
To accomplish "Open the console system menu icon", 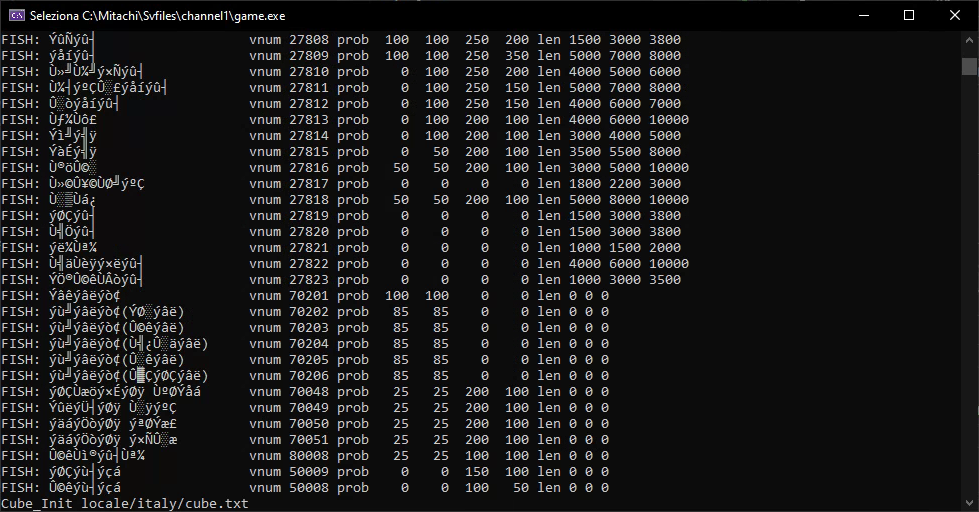I will [x=15, y=16].
